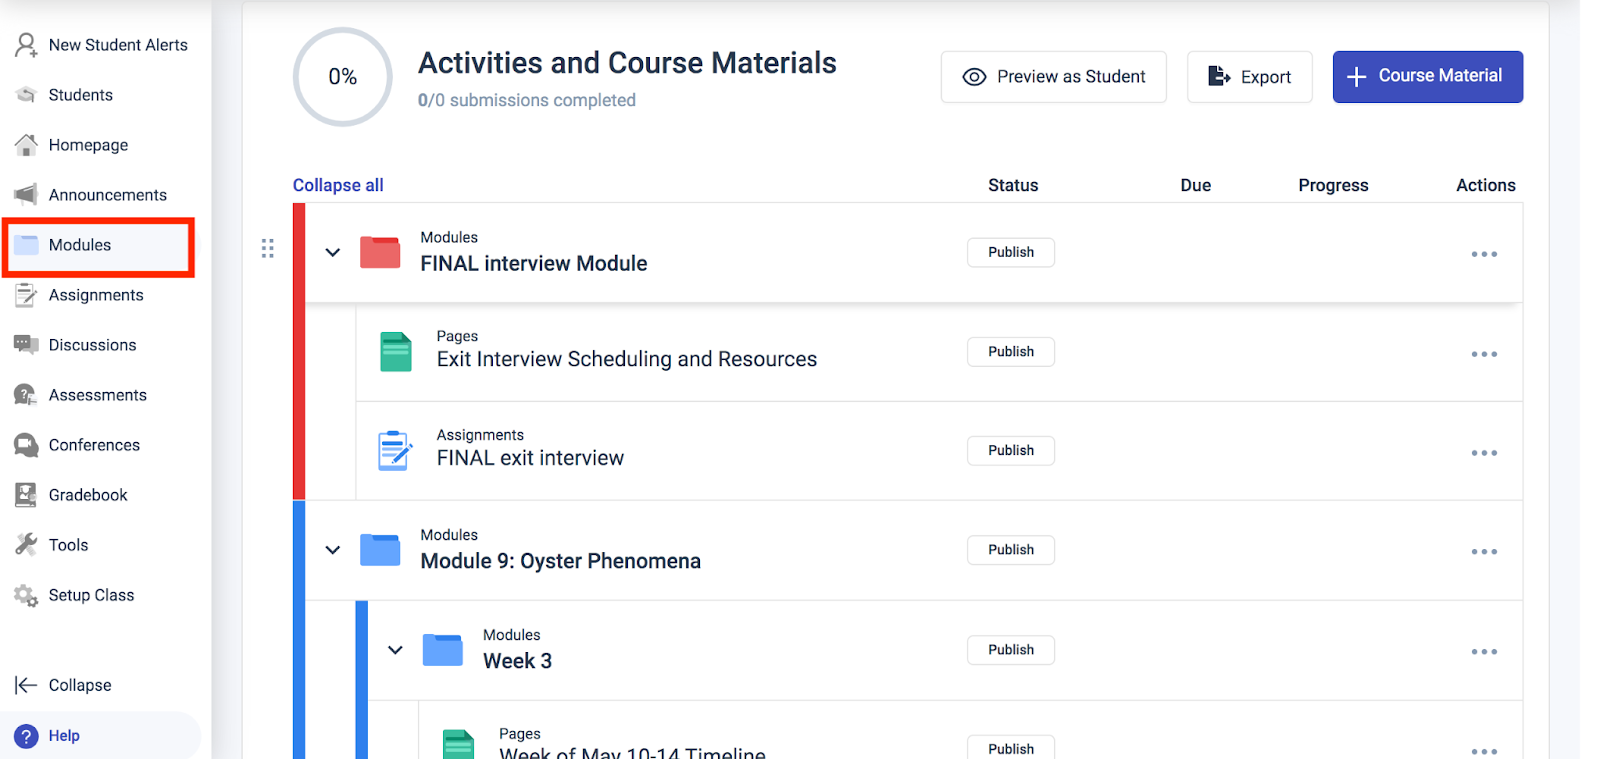Click the Gradebook icon in sidebar
The width and height of the screenshot is (1600, 759).
pos(26,495)
